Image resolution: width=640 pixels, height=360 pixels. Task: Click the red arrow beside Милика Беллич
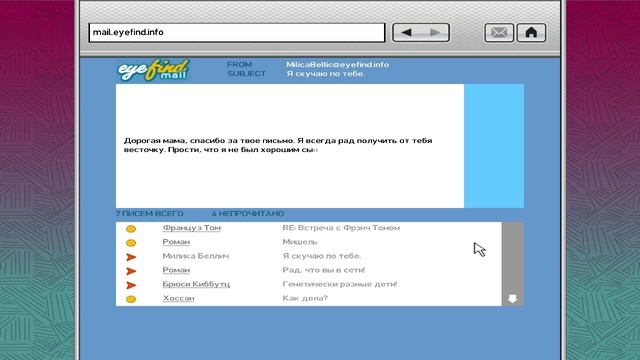point(131,257)
